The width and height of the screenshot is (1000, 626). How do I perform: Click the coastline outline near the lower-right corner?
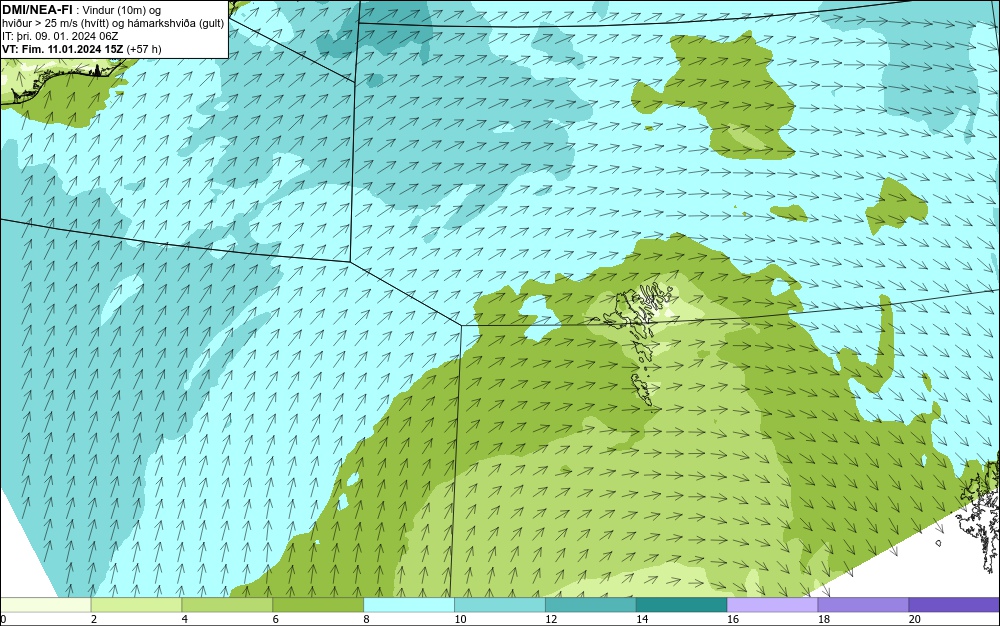[979, 513]
